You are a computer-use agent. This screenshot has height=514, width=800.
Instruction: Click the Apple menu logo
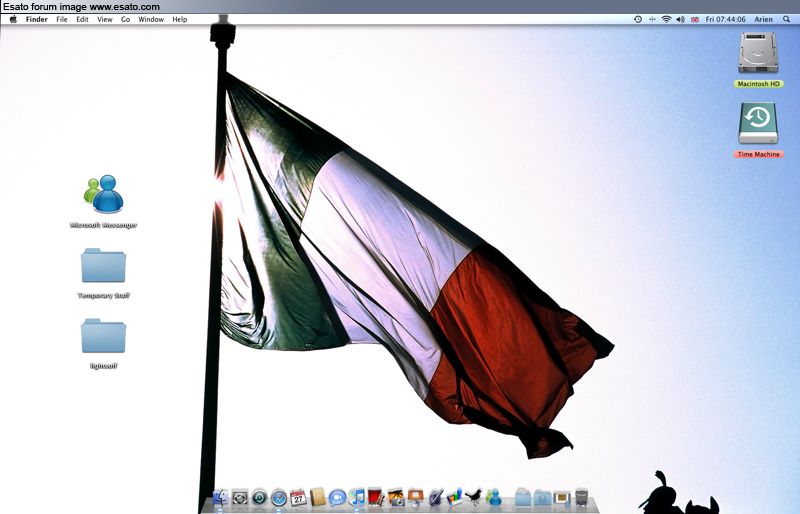[x=13, y=19]
